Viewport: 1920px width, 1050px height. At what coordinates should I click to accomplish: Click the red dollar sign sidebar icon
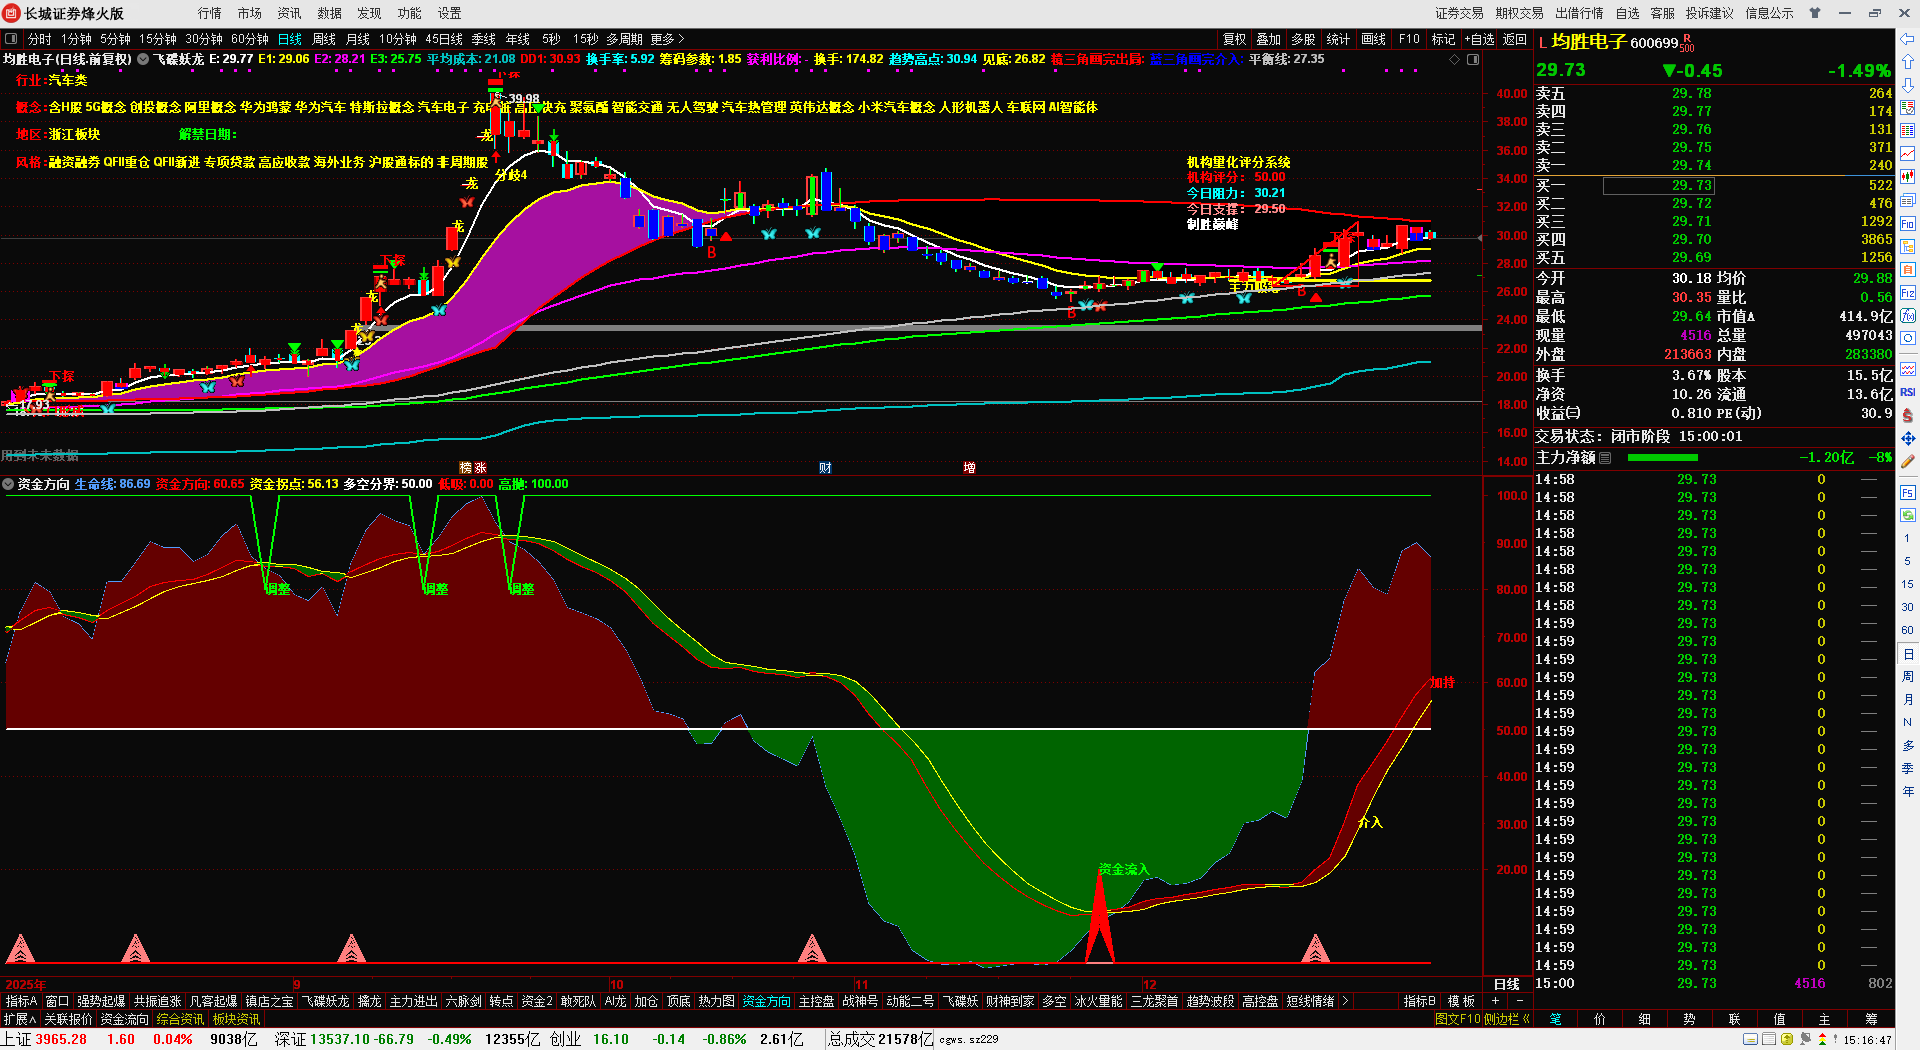[1908, 415]
